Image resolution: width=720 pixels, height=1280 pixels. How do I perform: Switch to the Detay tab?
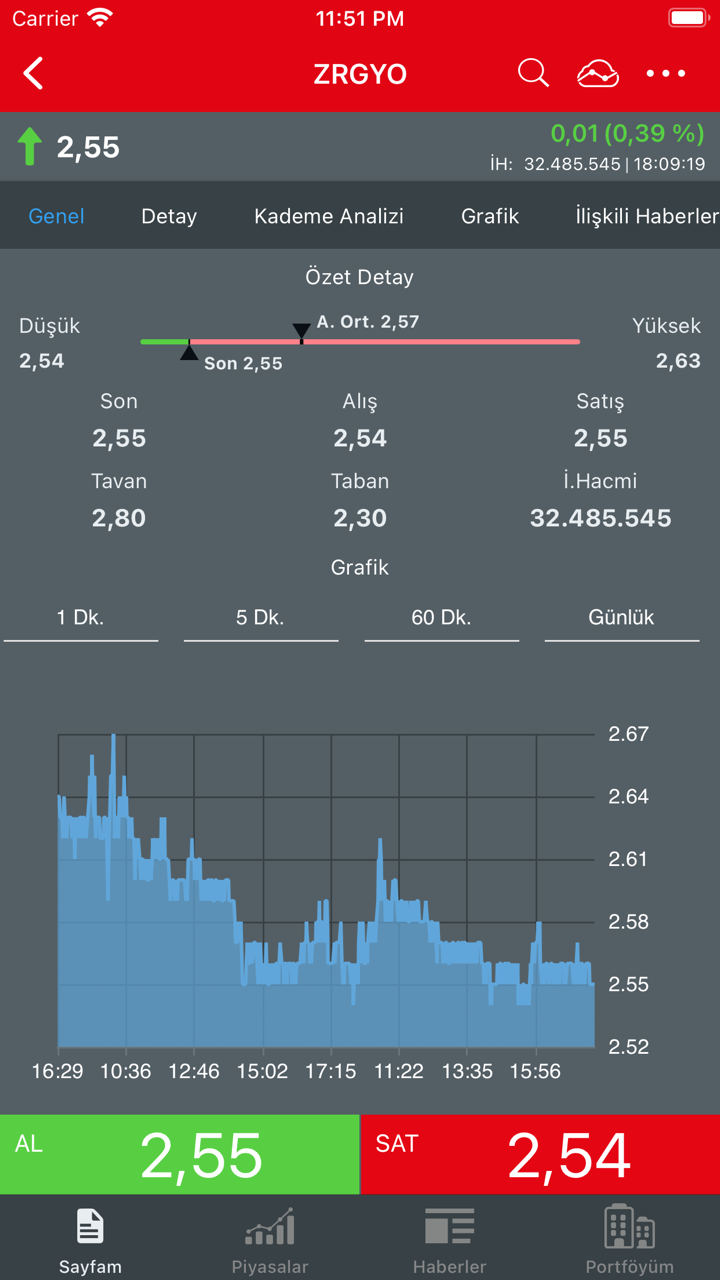[x=169, y=216]
